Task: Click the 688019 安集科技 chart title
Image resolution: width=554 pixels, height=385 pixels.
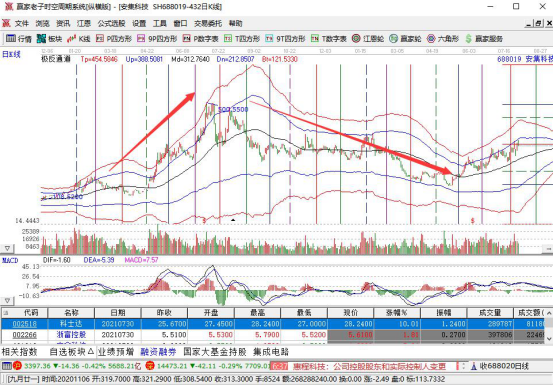Action: 525,59
